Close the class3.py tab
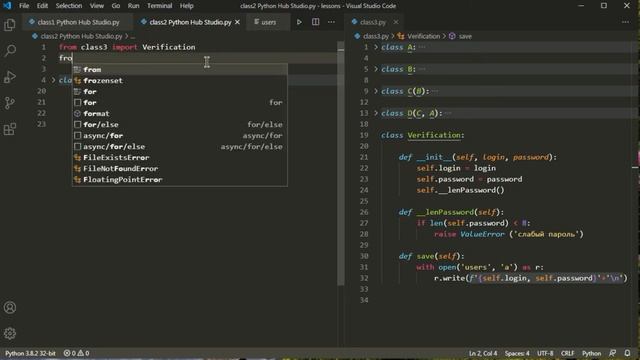 [x=396, y=22]
